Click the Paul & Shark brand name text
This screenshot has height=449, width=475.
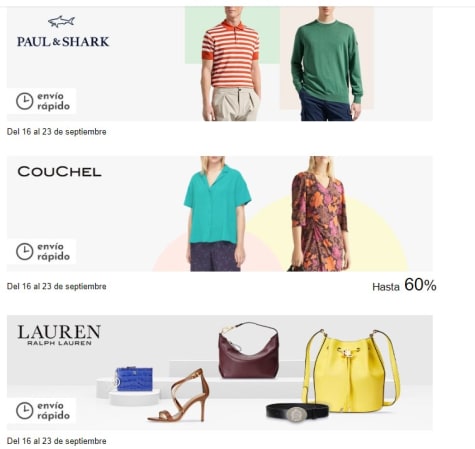tap(63, 42)
